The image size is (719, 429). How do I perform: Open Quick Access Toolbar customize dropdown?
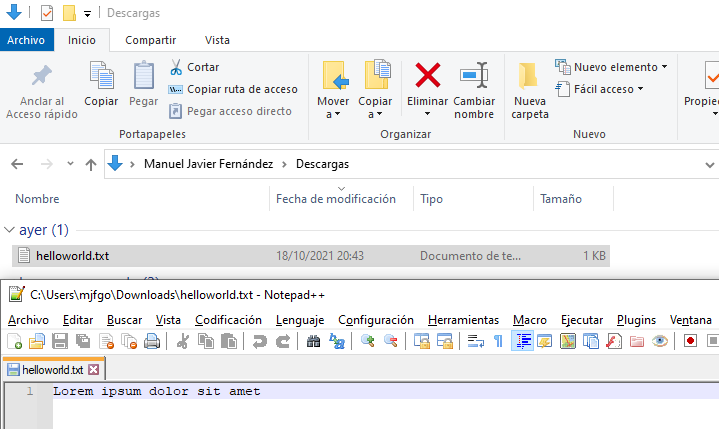(87, 14)
